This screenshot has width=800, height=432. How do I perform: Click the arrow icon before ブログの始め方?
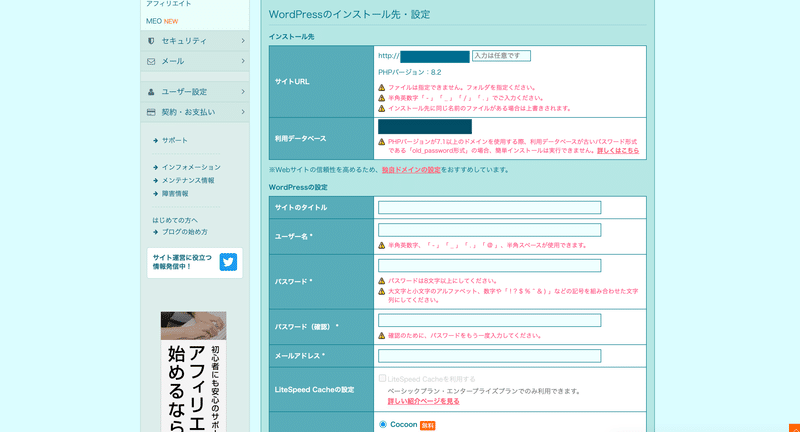click(x=156, y=232)
